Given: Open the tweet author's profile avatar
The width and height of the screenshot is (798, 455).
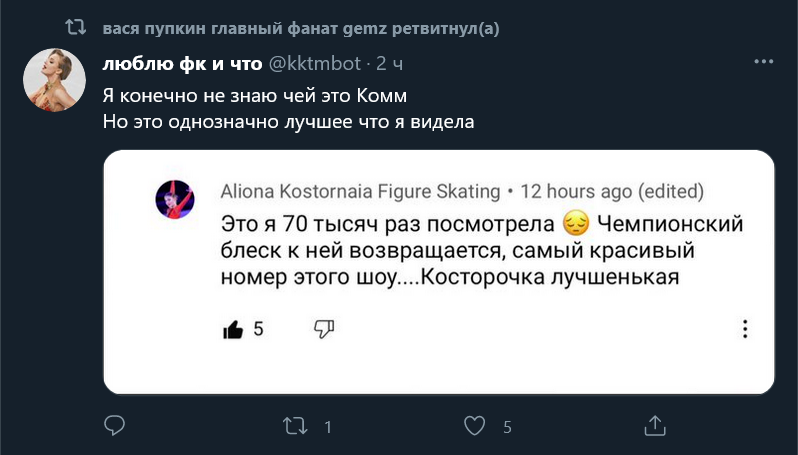Looking at the screenshot, I should [53, 79].
